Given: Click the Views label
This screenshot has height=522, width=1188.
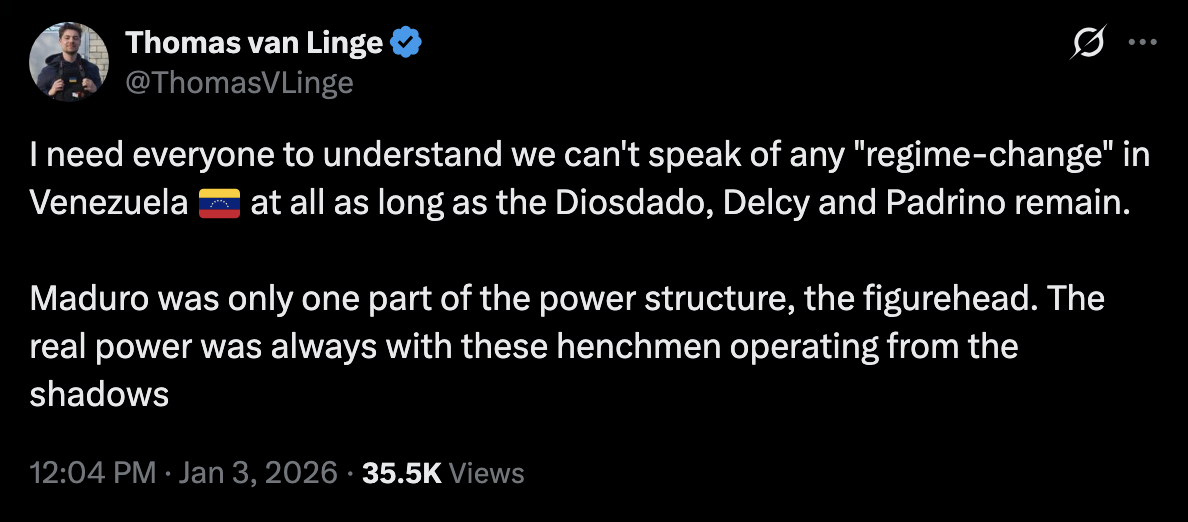Looking at the screenshot, I should pyautogui.click(x=486, y=473).
